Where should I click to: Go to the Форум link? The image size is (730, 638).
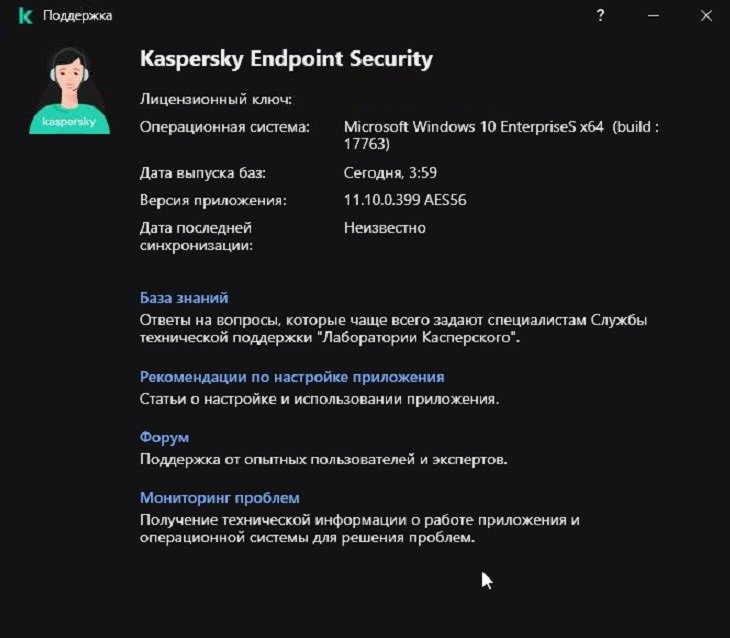pyautogui.click(x=164, y=437)
